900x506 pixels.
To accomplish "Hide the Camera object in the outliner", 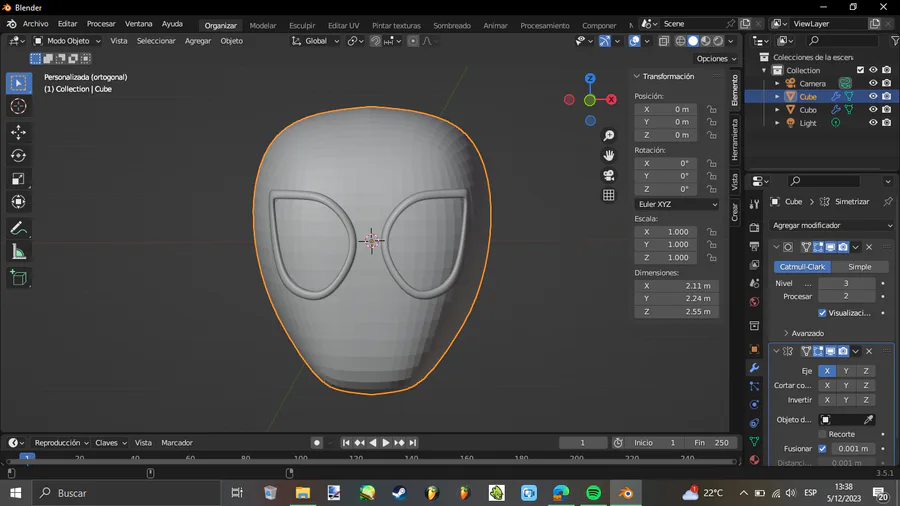I will click(873, 84).
